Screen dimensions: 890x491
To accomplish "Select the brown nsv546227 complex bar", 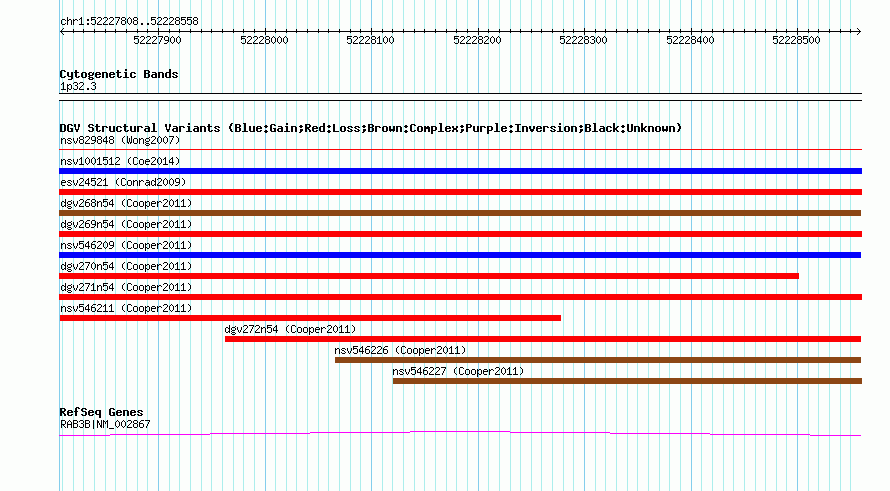I will pyautogui.click(x=627, y=381).
